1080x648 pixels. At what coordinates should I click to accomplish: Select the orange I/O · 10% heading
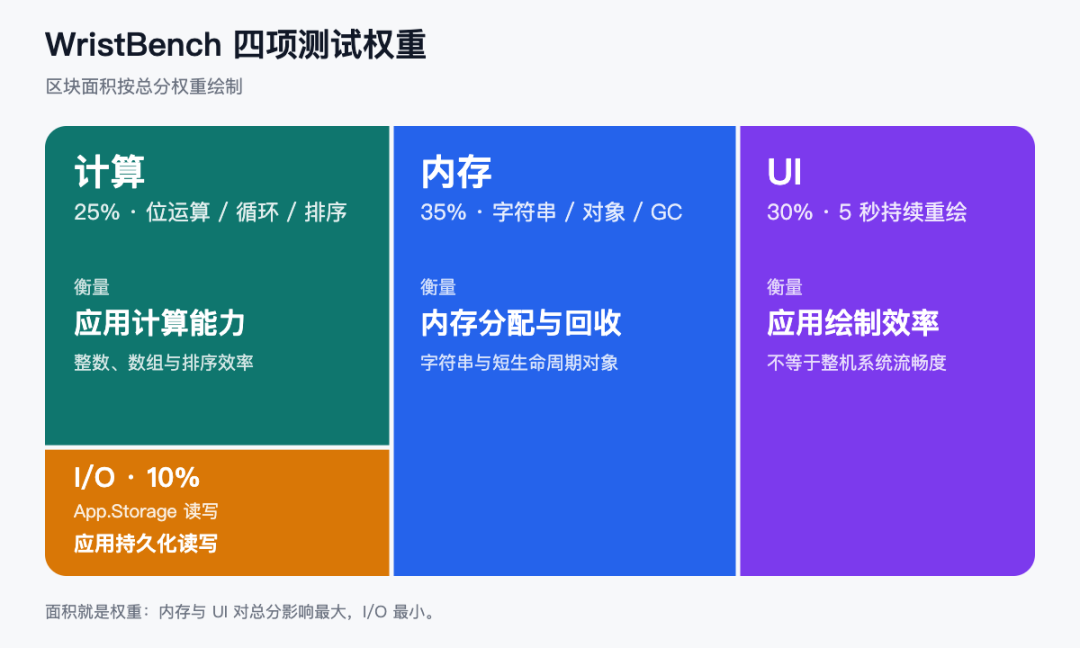137,477
